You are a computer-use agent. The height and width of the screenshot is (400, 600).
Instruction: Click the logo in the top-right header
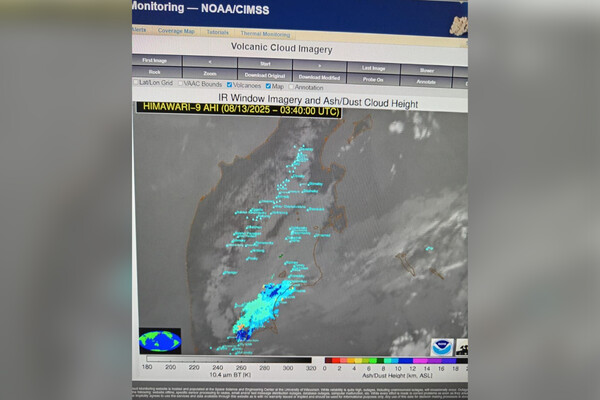(458, 24)
